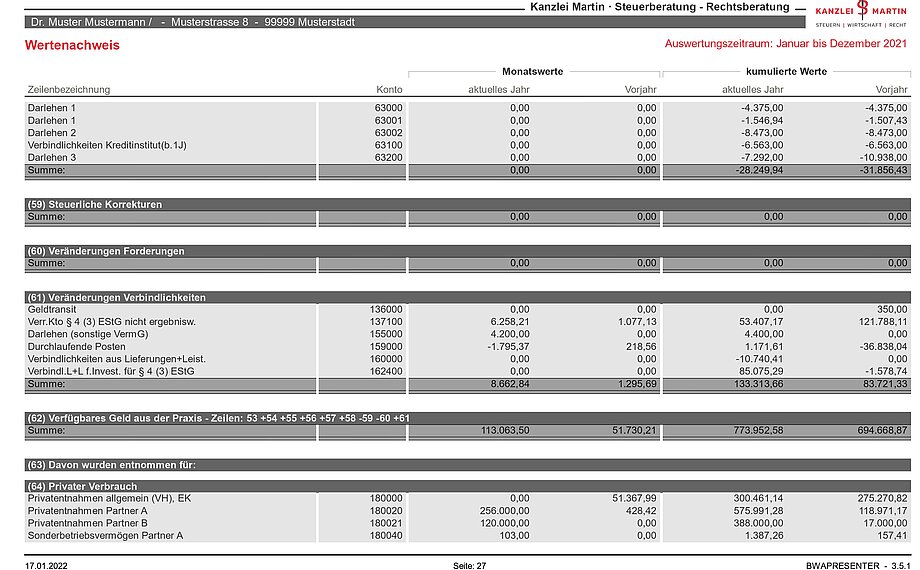920x570 pixels.
Task: Select the Wertenachweis heading
Action: (x=71, y=45)
